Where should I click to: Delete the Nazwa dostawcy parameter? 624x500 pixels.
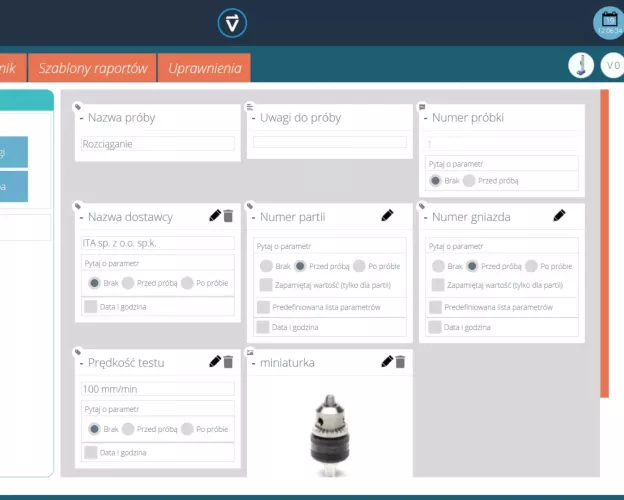pyautogui.click(x=228, y=216)
